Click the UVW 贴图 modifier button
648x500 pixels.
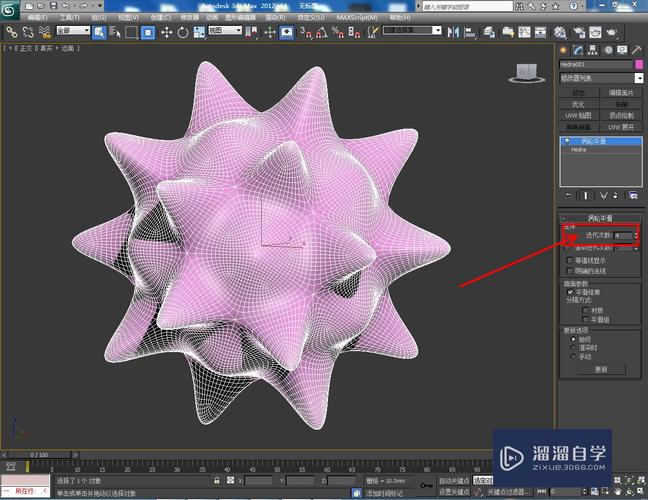(x=579, y=115)
